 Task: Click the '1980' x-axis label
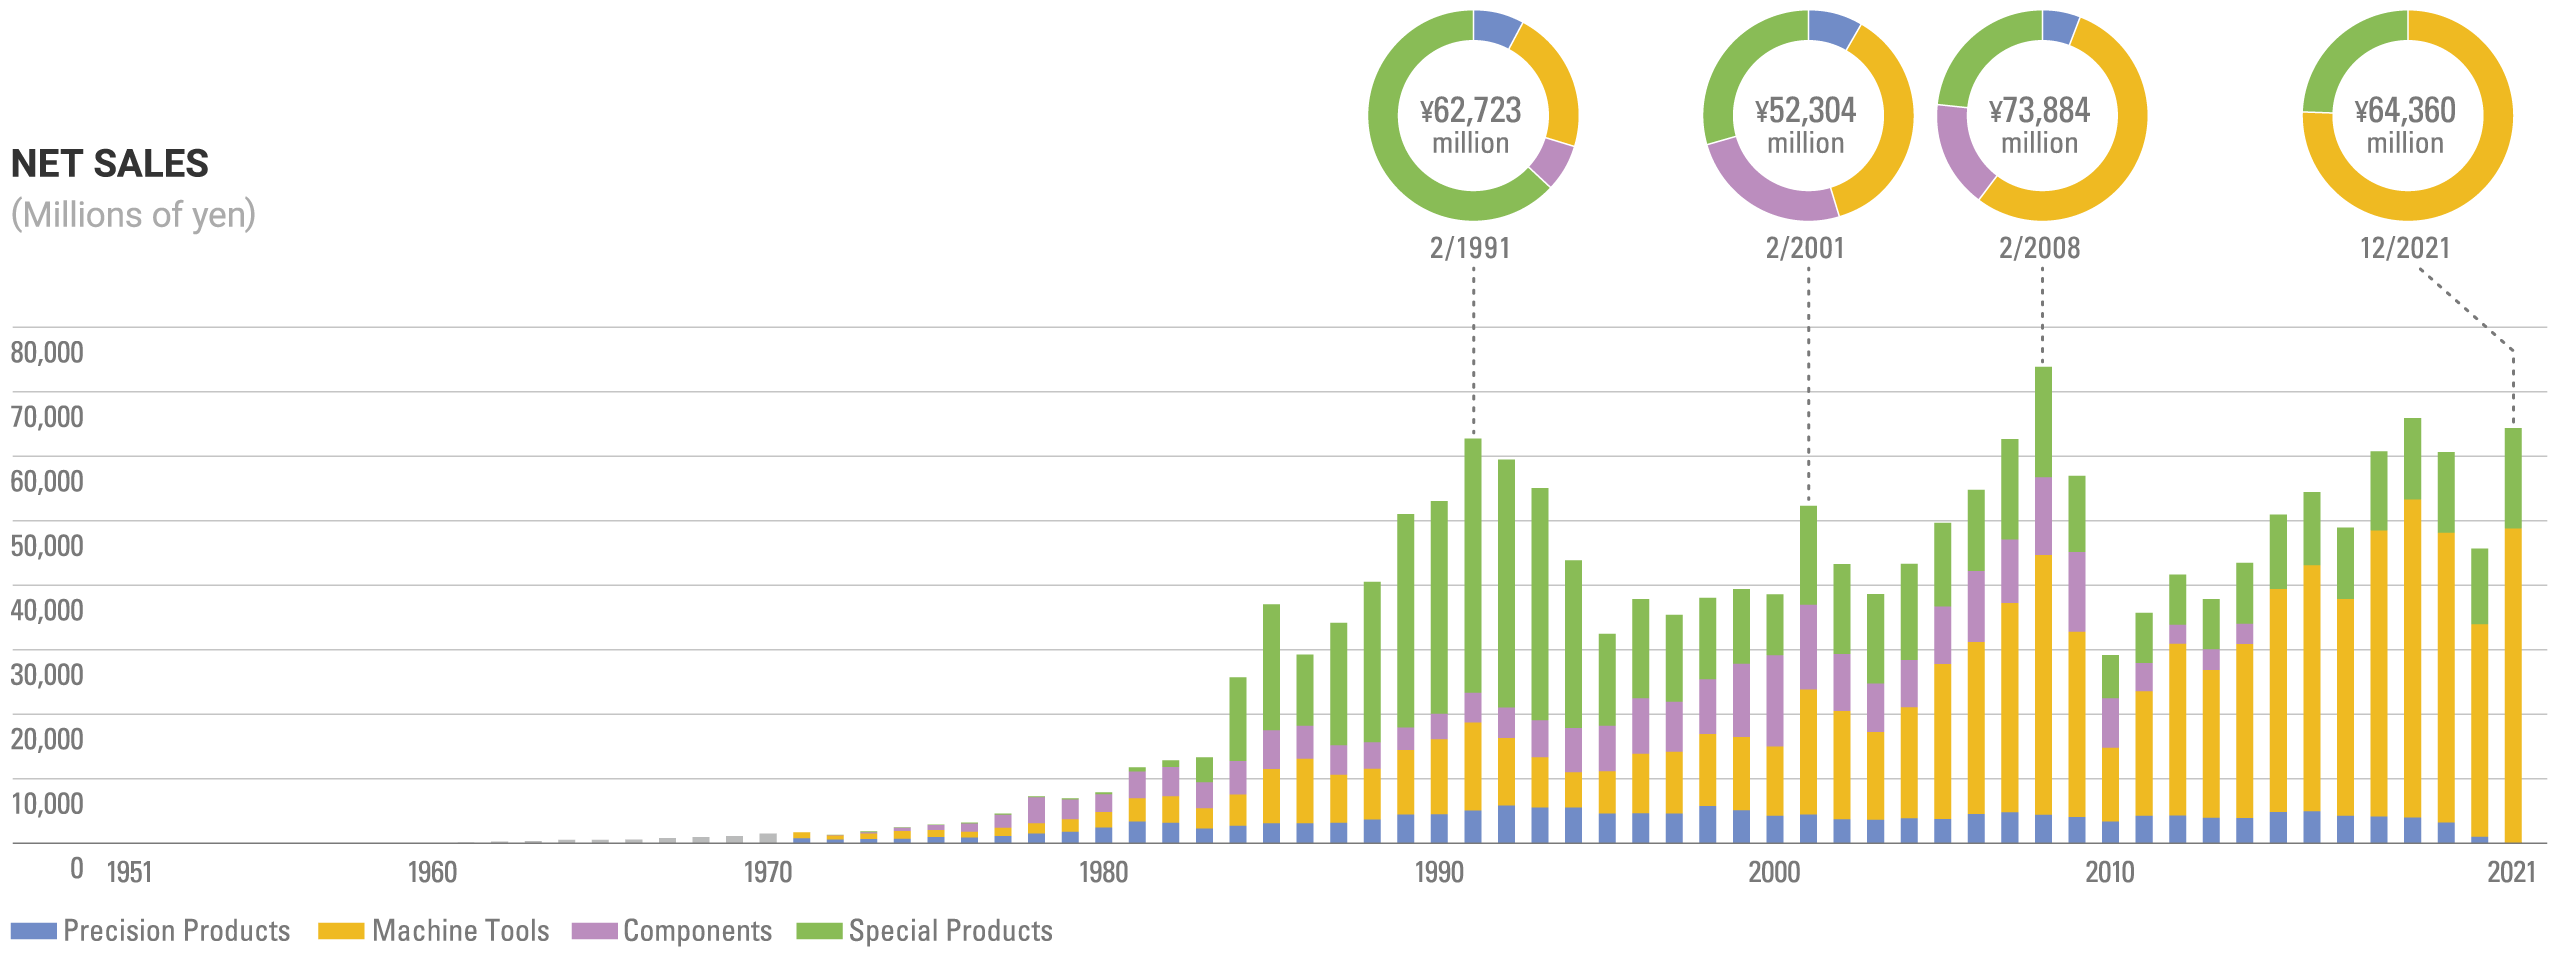pyautogui.click(x=1104, y=872)
